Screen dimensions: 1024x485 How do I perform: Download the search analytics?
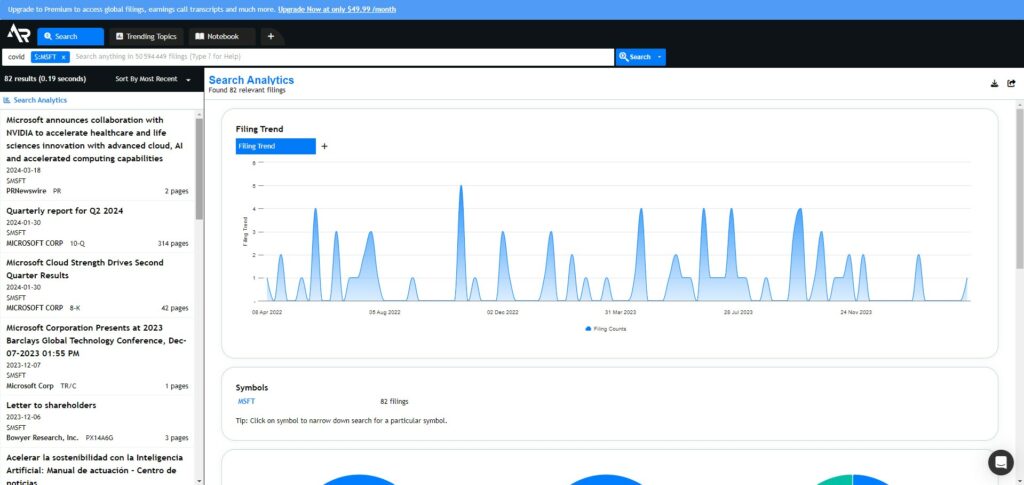[994, 84]
